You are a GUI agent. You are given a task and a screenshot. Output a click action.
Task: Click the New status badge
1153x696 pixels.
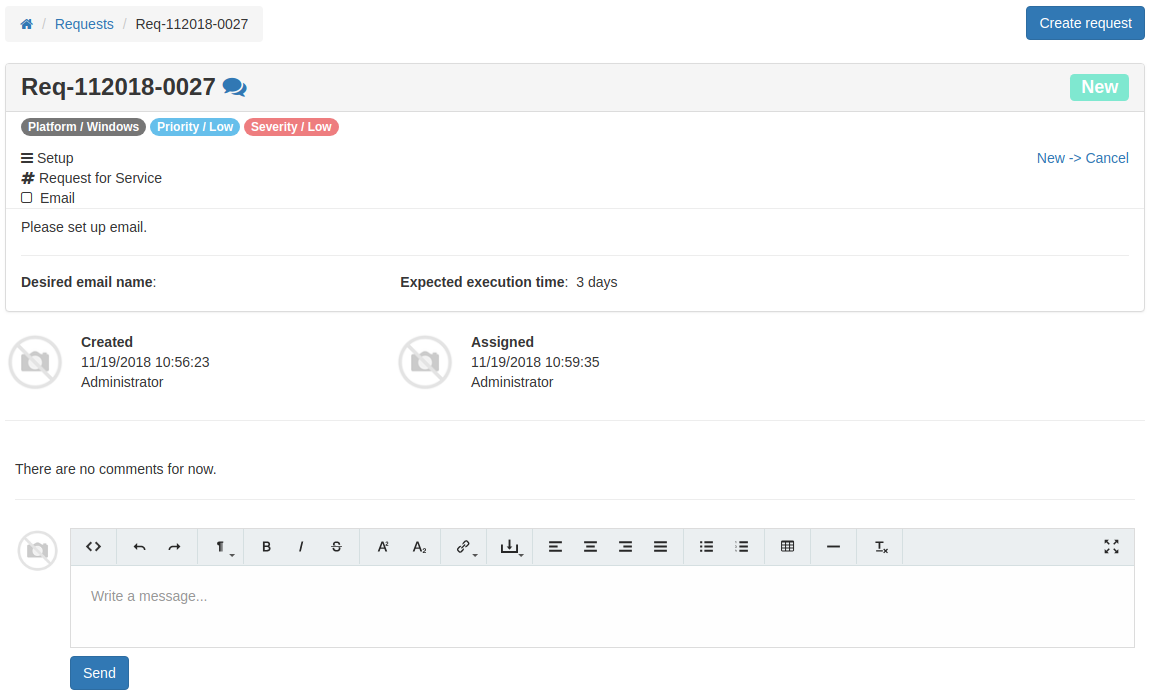coord(1099,87)
